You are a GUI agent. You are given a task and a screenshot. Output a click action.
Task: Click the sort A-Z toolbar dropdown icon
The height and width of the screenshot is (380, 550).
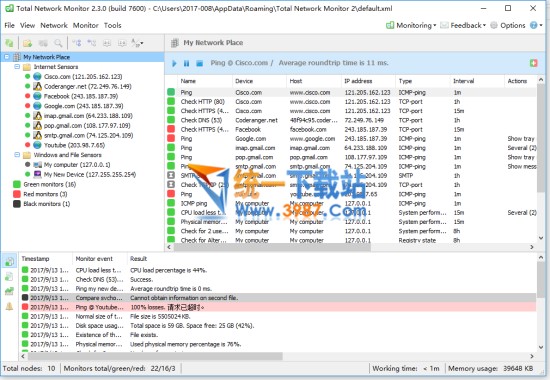(x=137, y=43)
